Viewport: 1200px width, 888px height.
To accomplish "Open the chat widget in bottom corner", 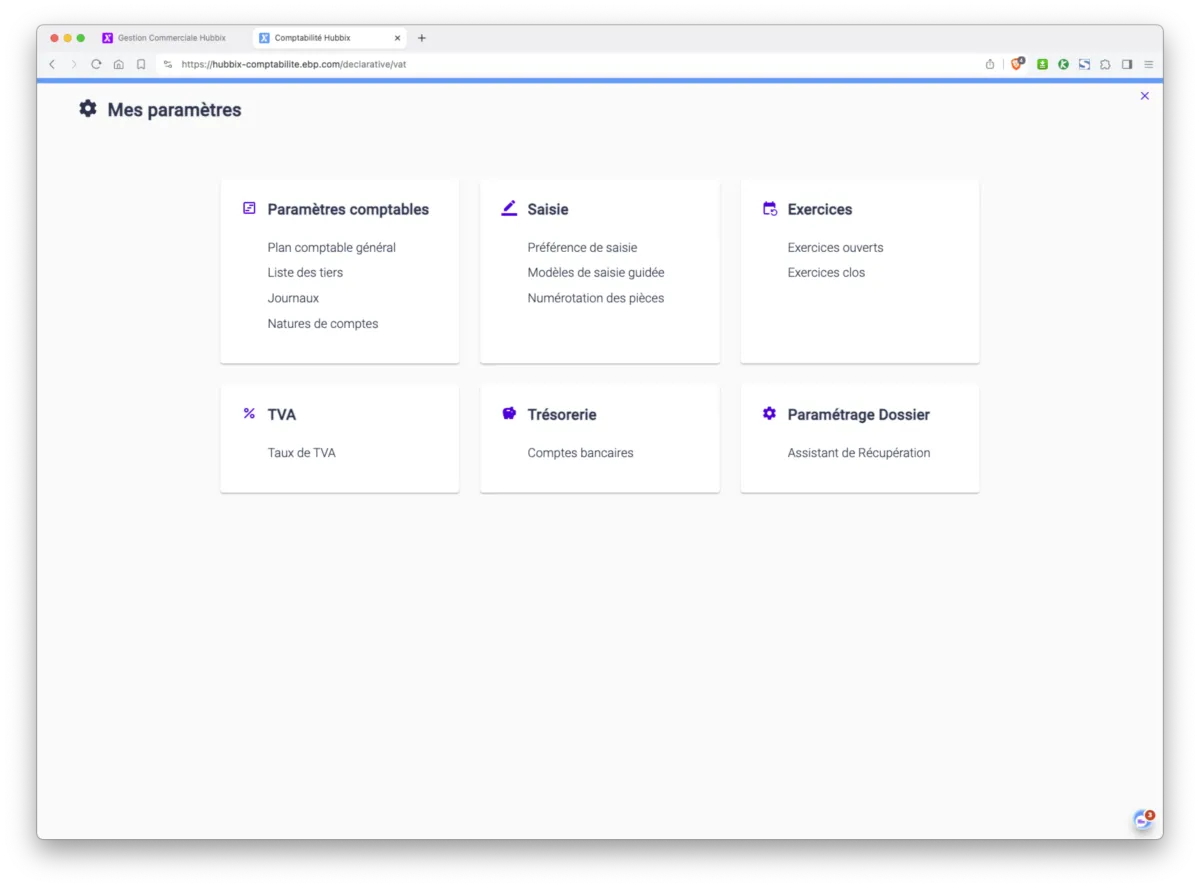I will coord(1143,820).
